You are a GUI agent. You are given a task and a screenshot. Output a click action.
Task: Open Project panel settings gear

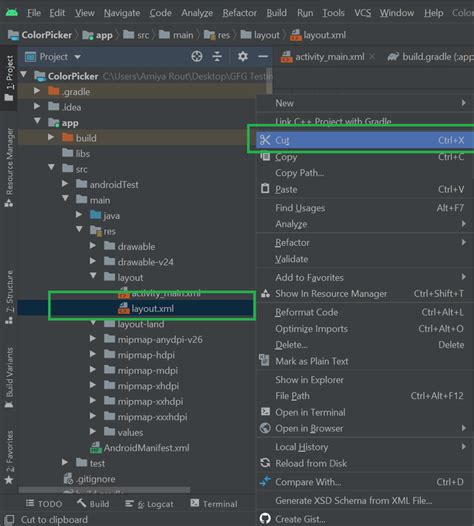click(x=243, y=56)
